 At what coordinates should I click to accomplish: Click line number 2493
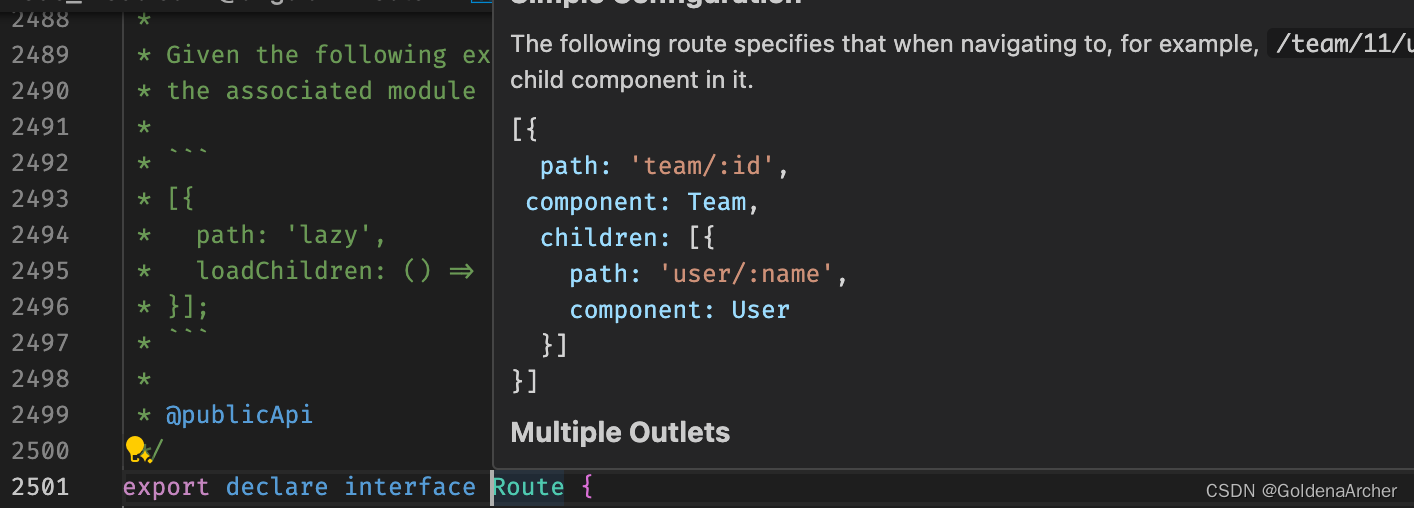pyautogui.click(x=40, y=199)
